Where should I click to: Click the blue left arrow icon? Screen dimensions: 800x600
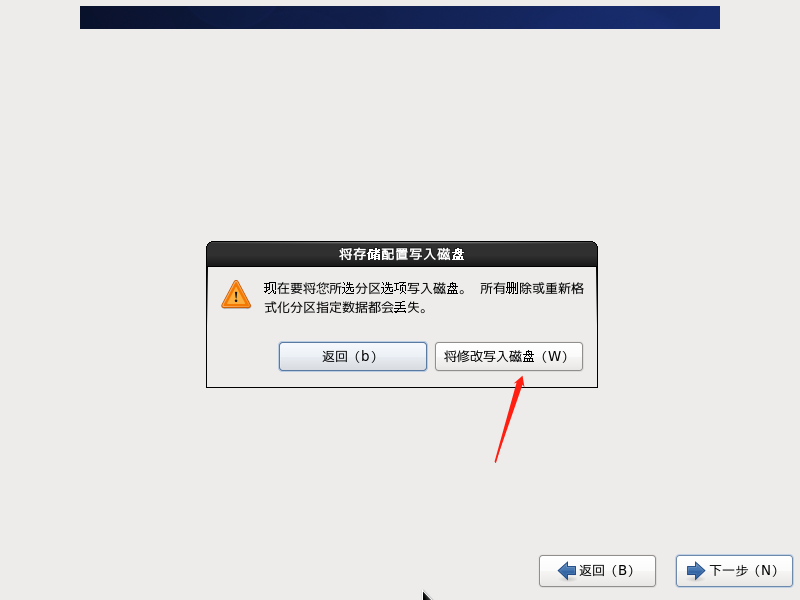click(567, 570)
